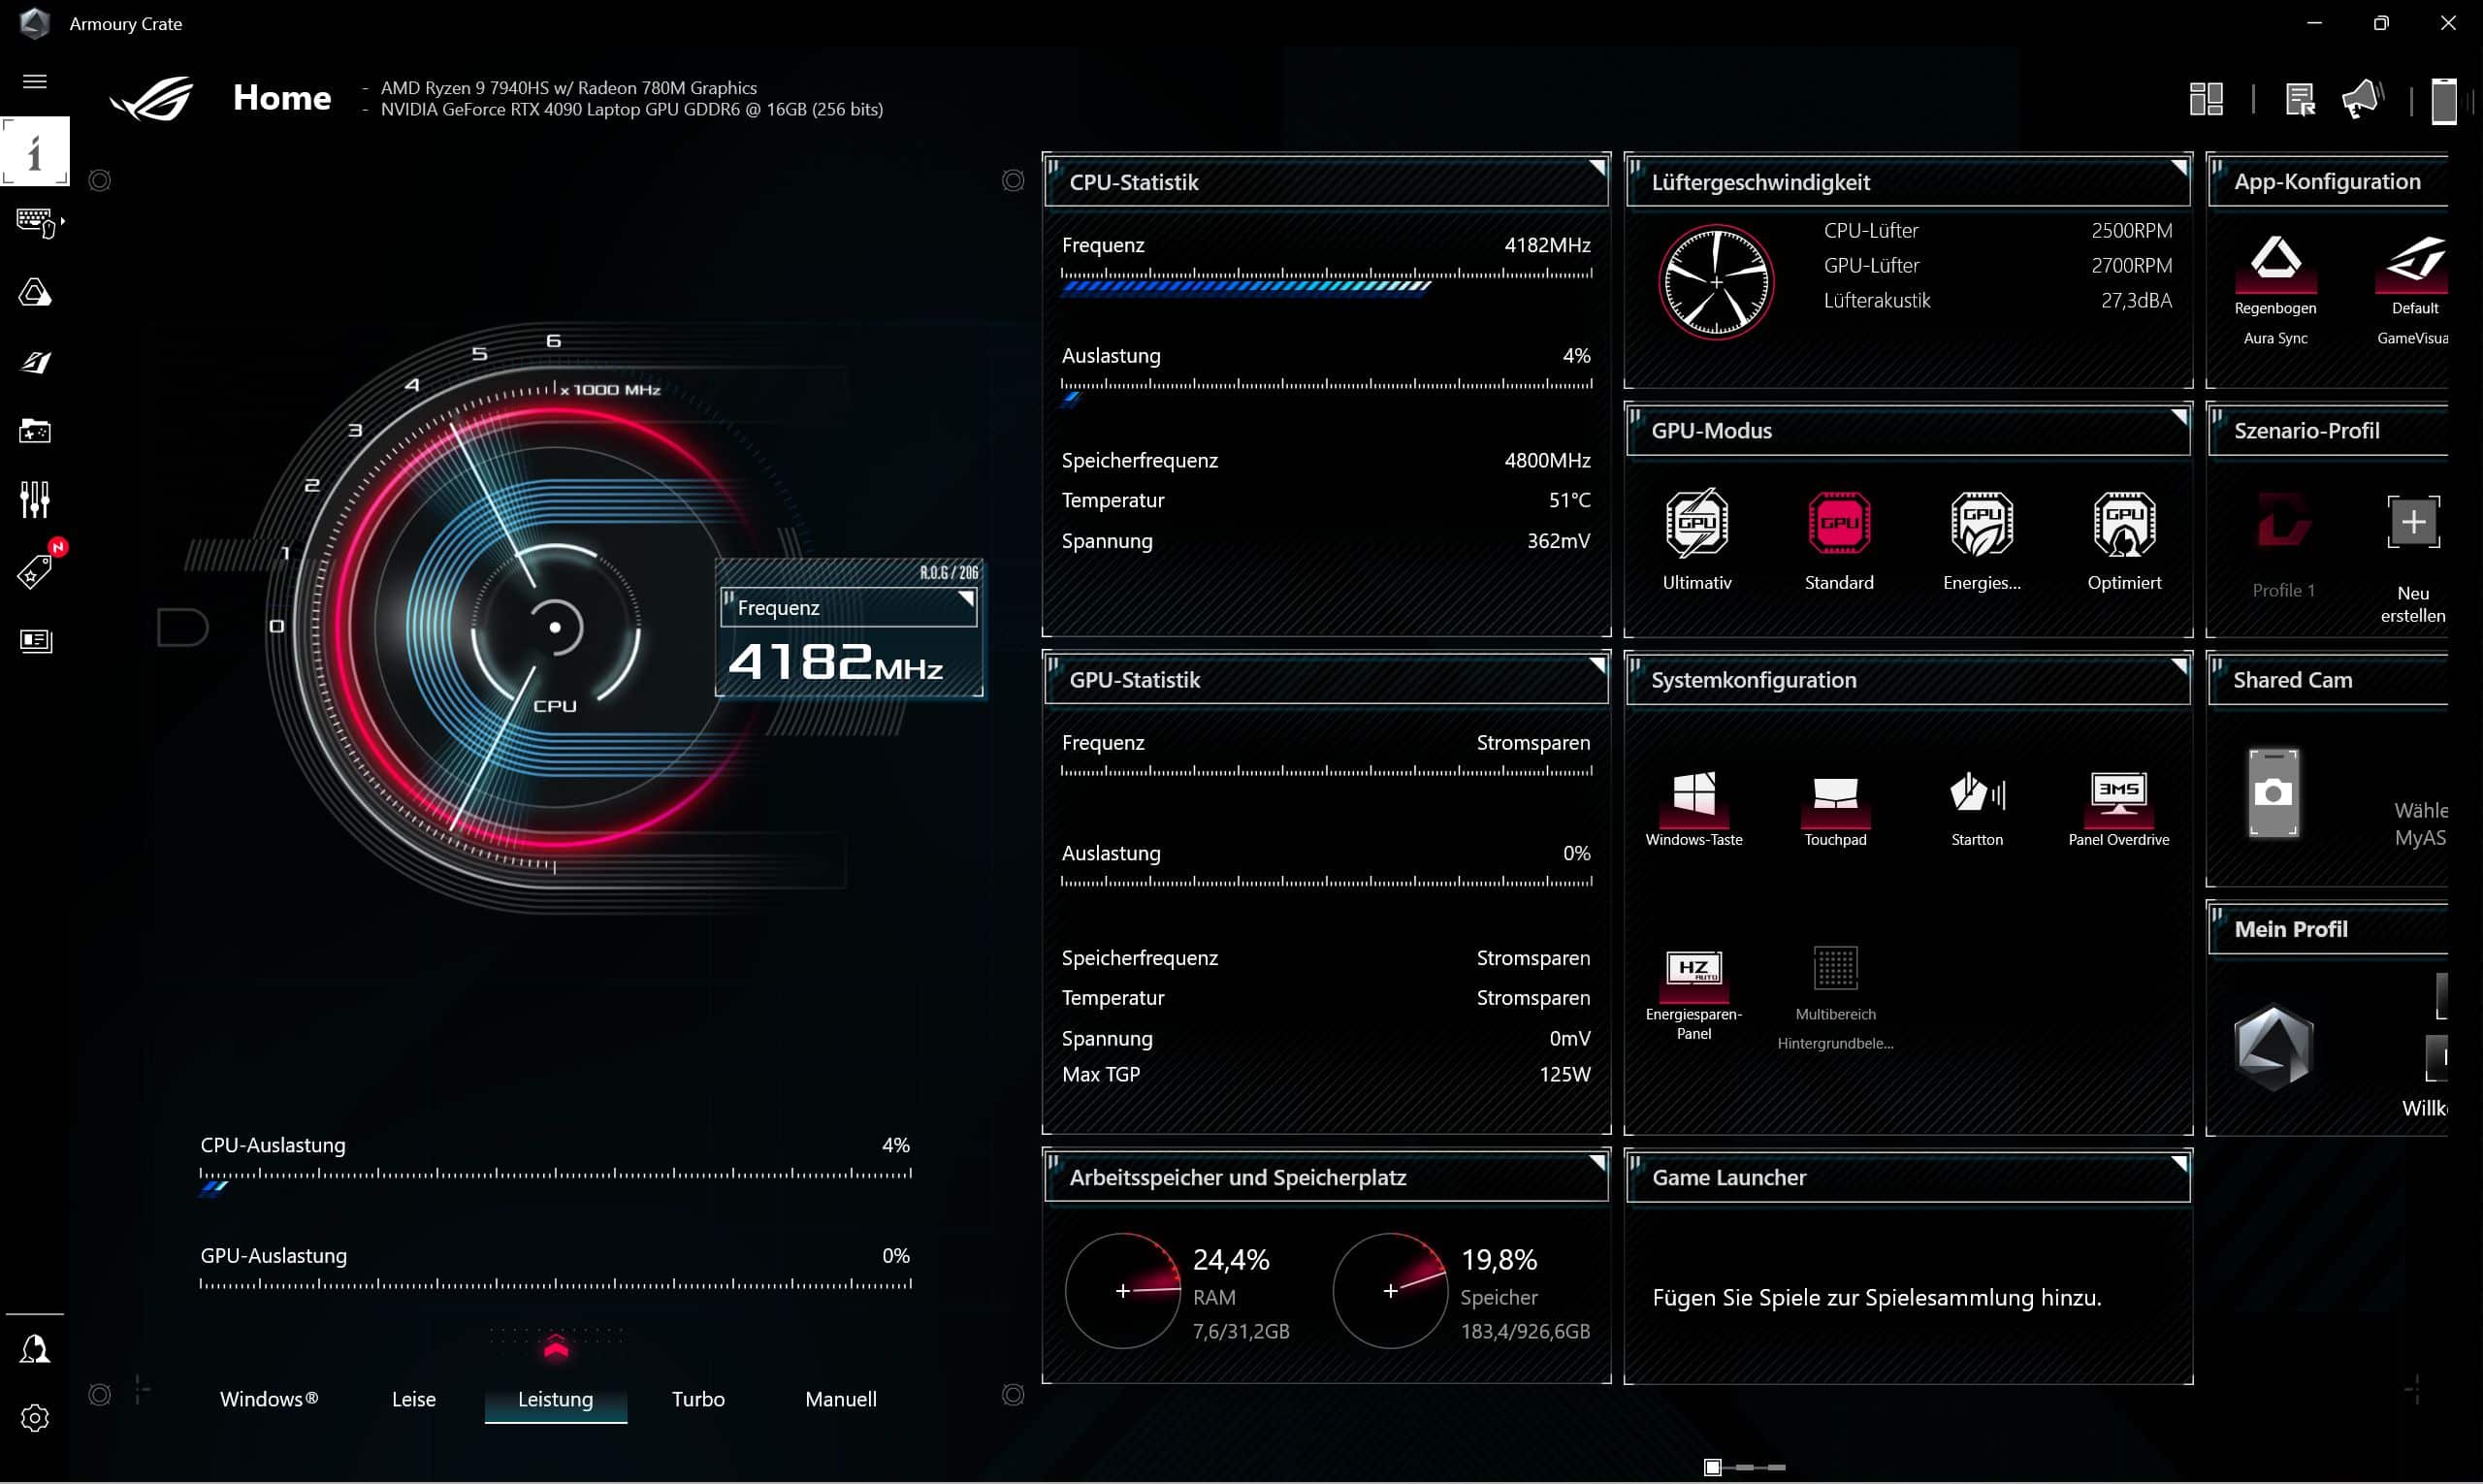Viewport: 2483px width, 1484px height.
Task: Open the Frequenz gauge dropdown
Action: tap(966, 599)
